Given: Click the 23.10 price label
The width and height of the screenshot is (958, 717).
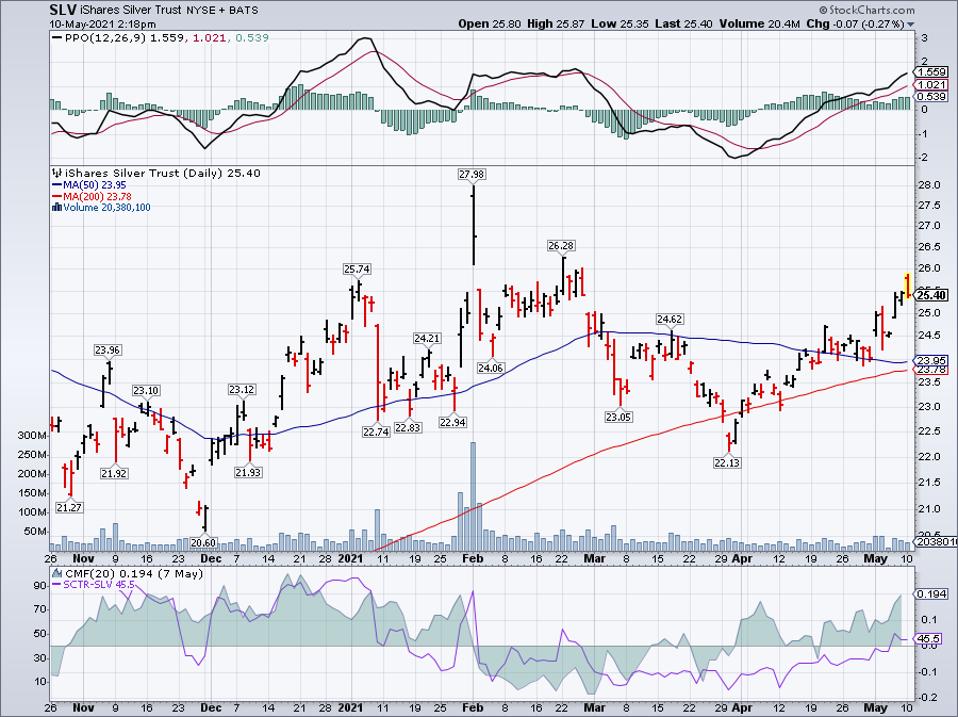Looking at the screenshot, I should 146,391.
